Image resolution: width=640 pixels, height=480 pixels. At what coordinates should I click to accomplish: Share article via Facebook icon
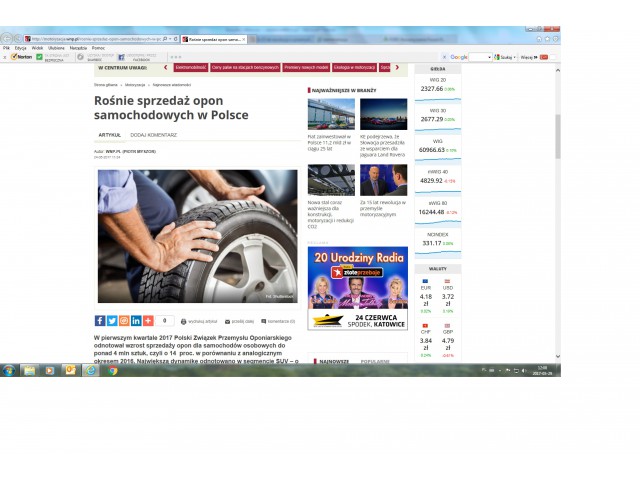[x=99, y=321]
